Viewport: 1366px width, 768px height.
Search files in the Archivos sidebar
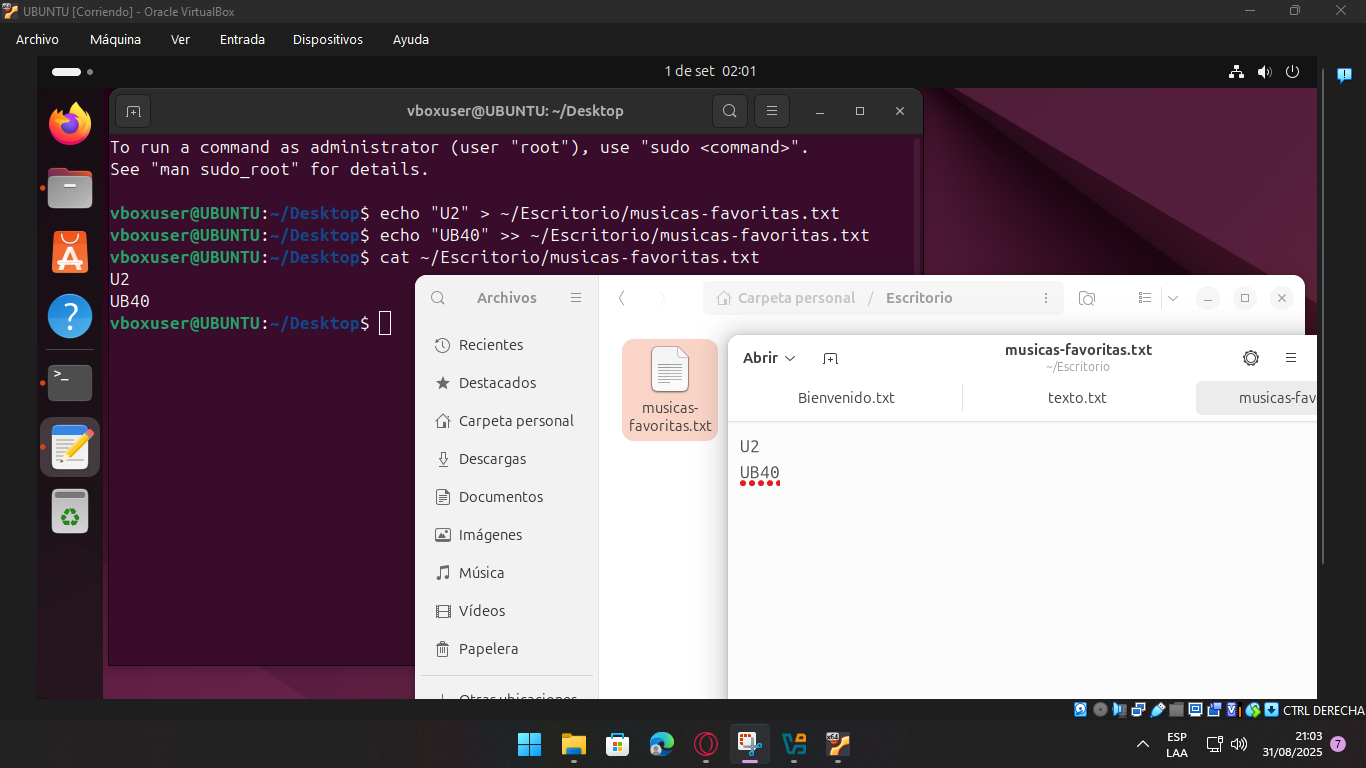(x=438, y=298)
